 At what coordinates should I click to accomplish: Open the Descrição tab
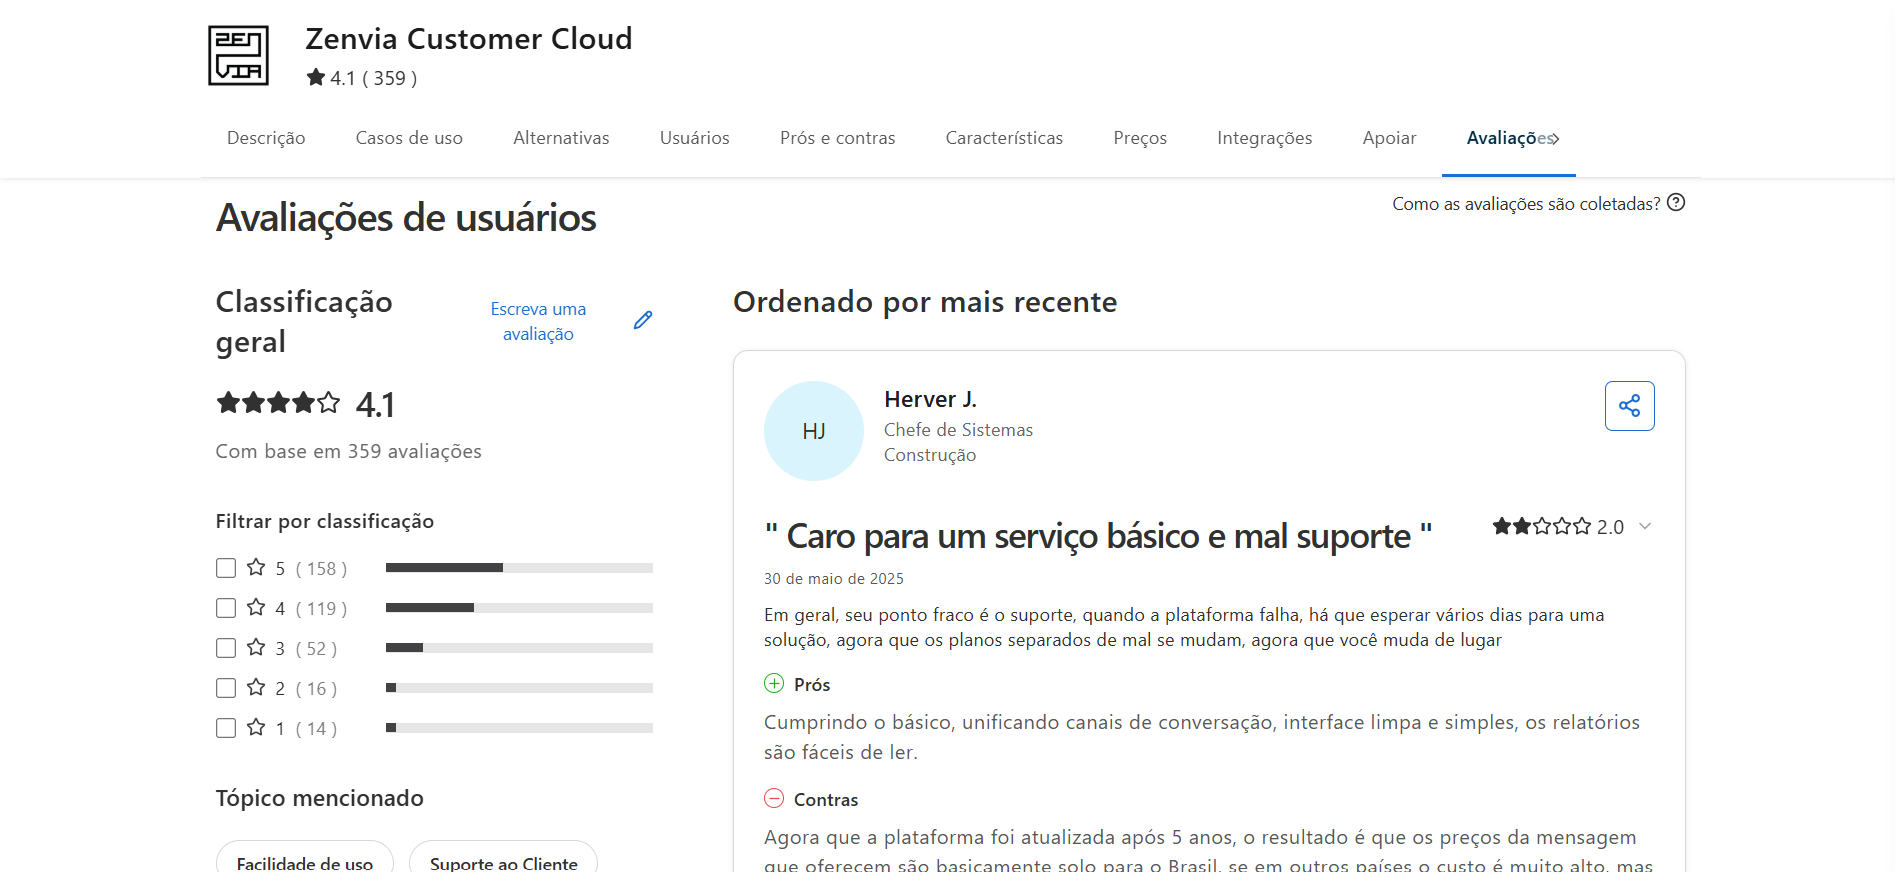pos(266,138)
